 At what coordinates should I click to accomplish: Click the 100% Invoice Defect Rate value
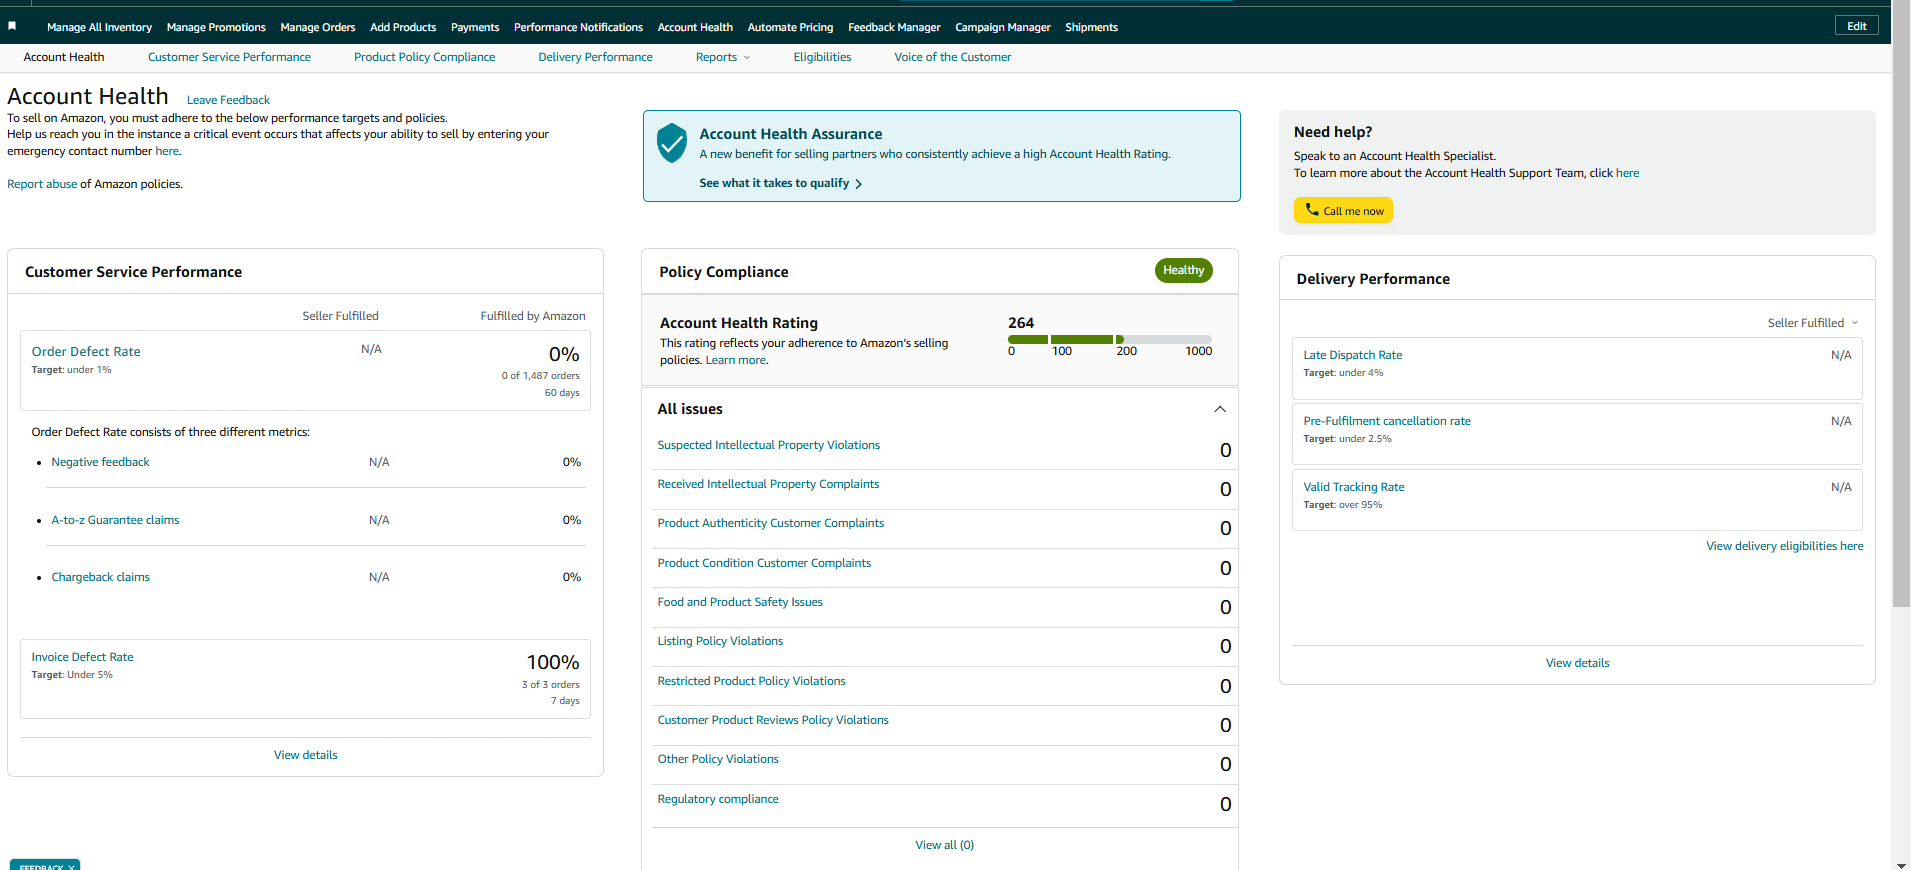(553, 662)
